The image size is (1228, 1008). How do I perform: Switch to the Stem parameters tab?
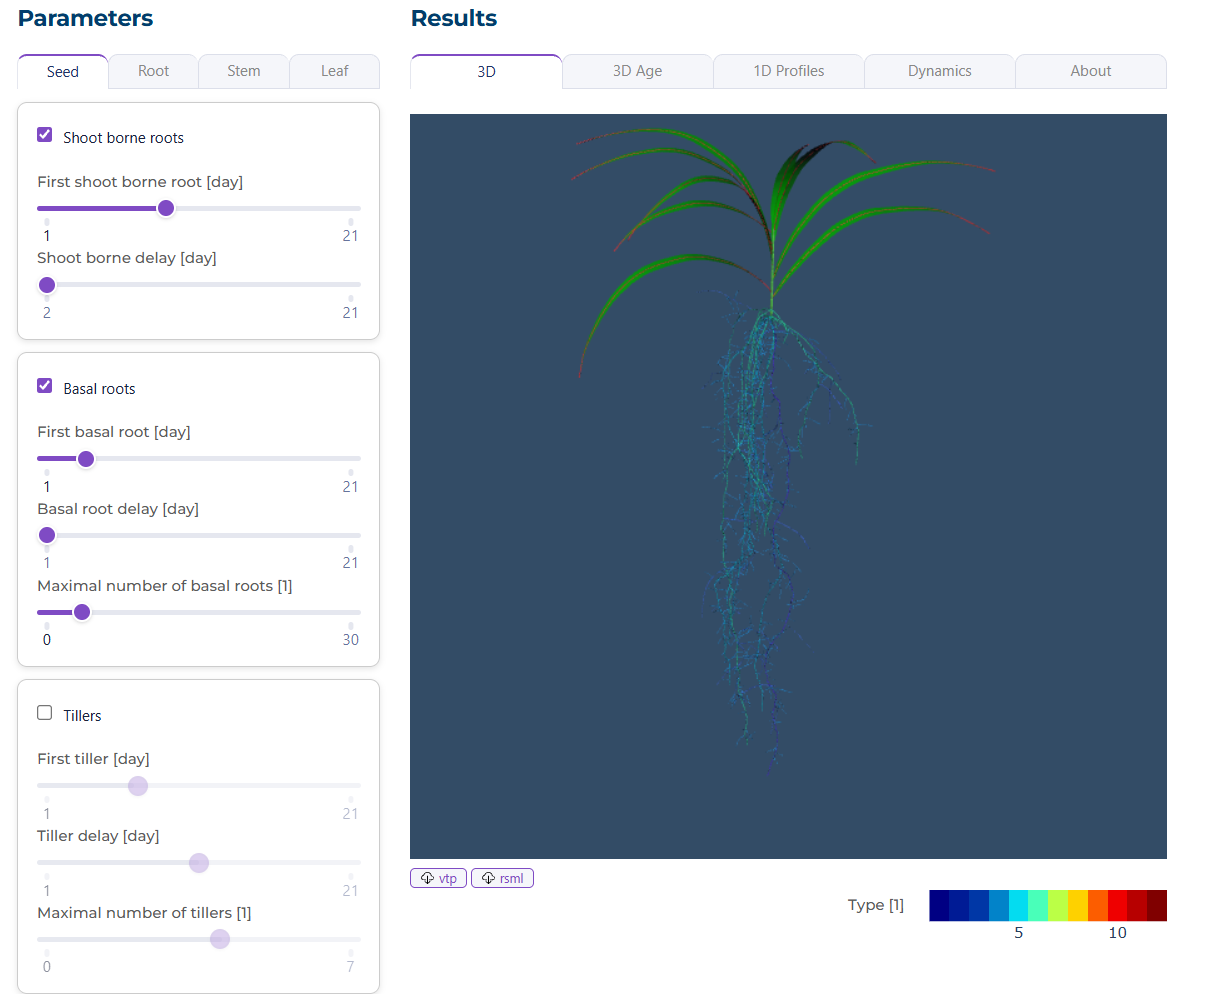pos(243,71)
